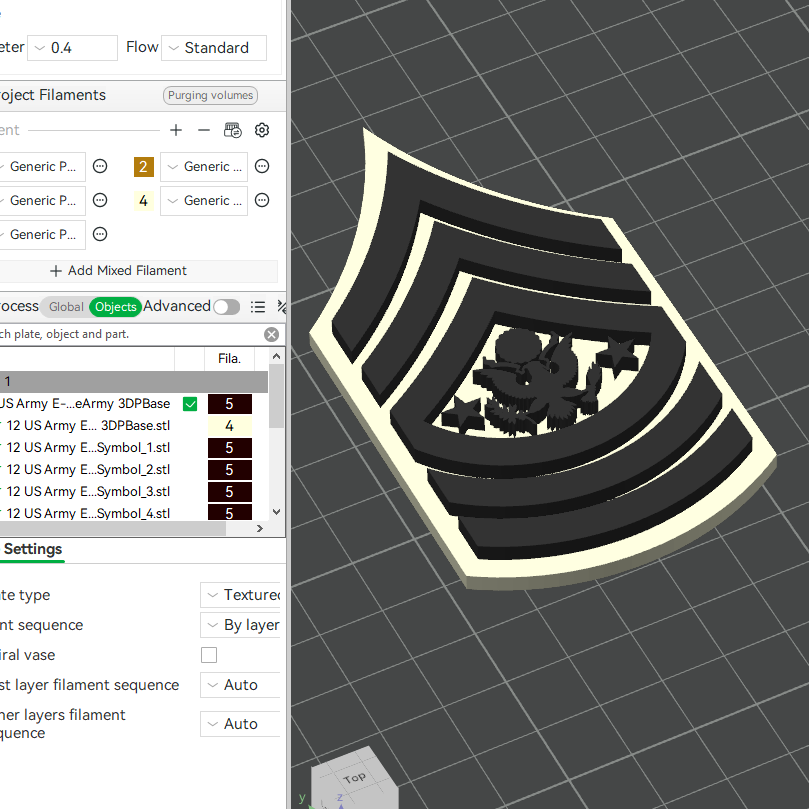Open process settings list icon
The width and height of the screenshot is (809, 809).
(x=257, y=307)
